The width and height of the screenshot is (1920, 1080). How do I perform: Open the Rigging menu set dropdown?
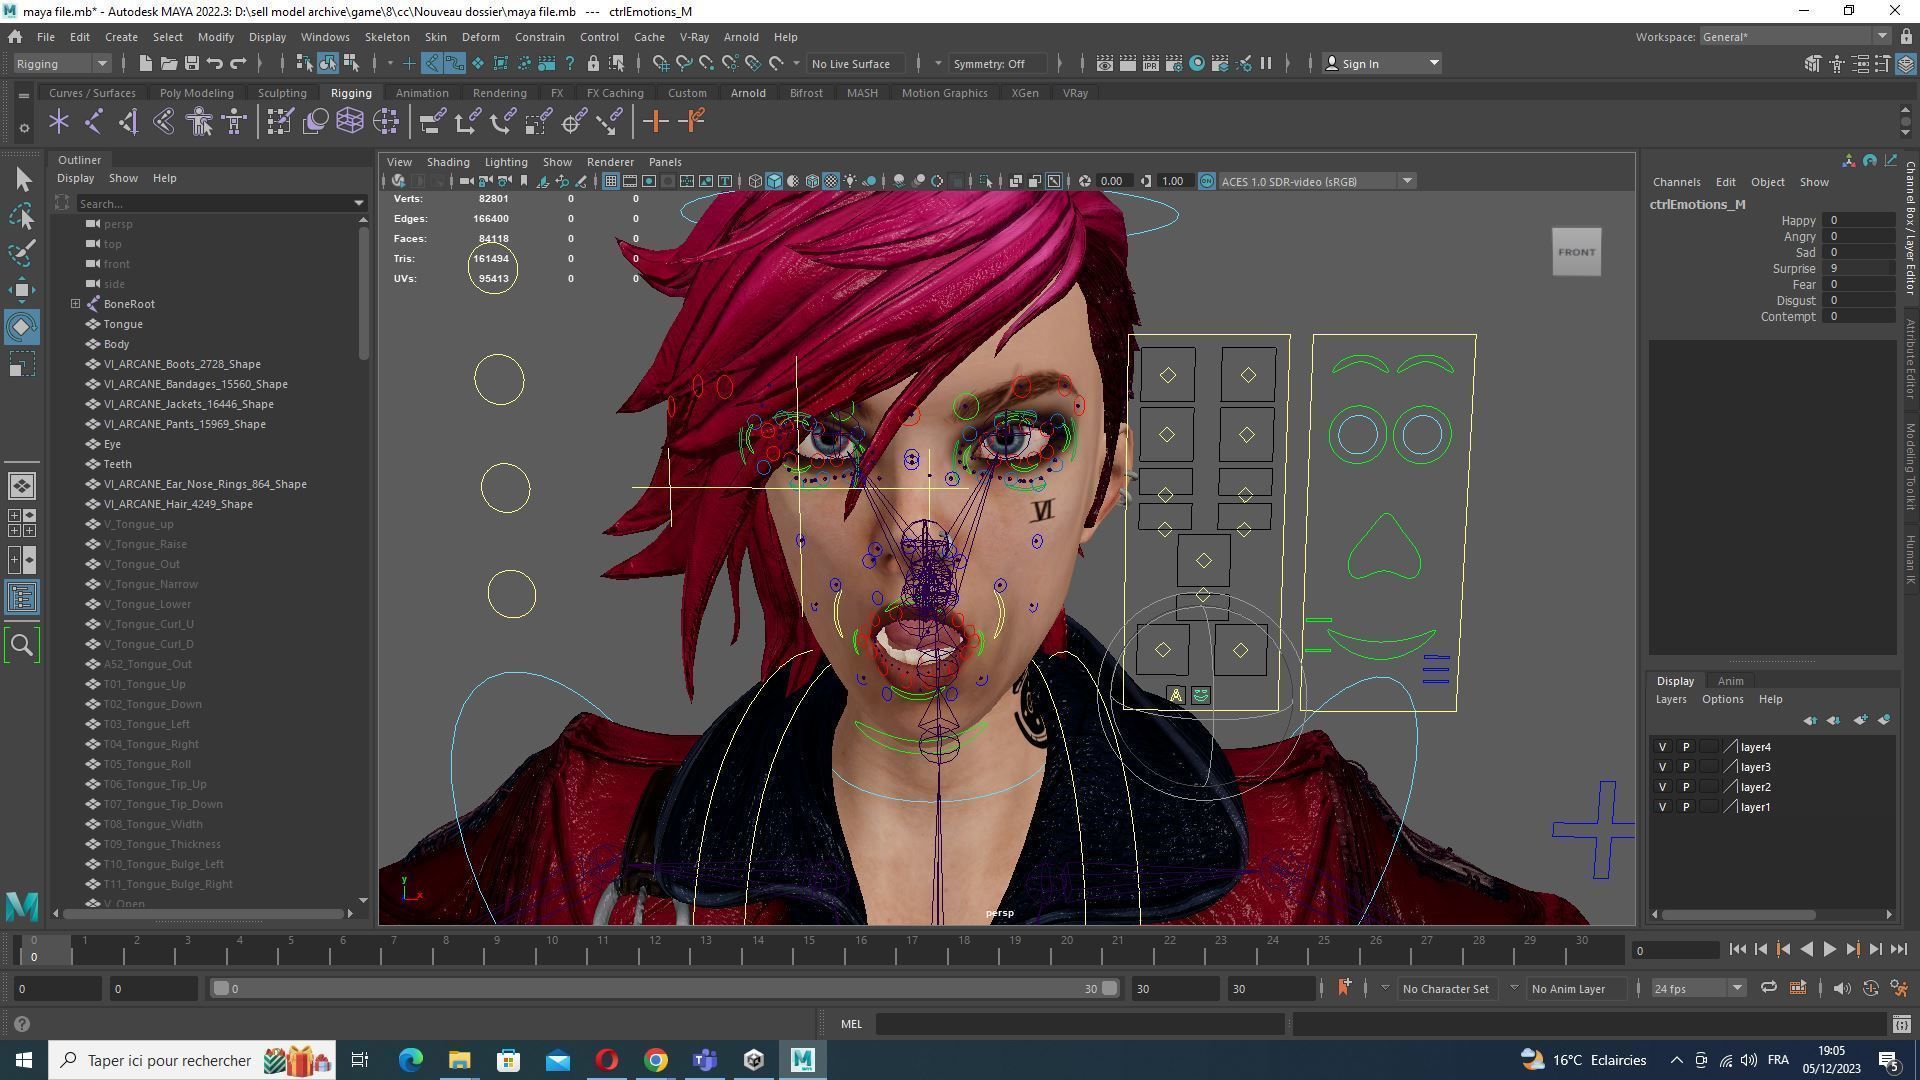[62, 63]
